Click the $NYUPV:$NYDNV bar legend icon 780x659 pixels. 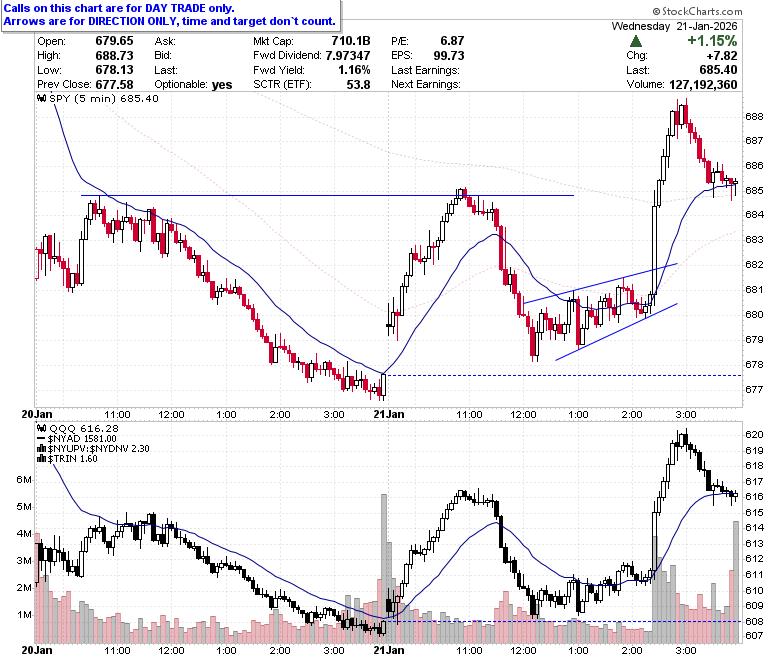(42, 449)
